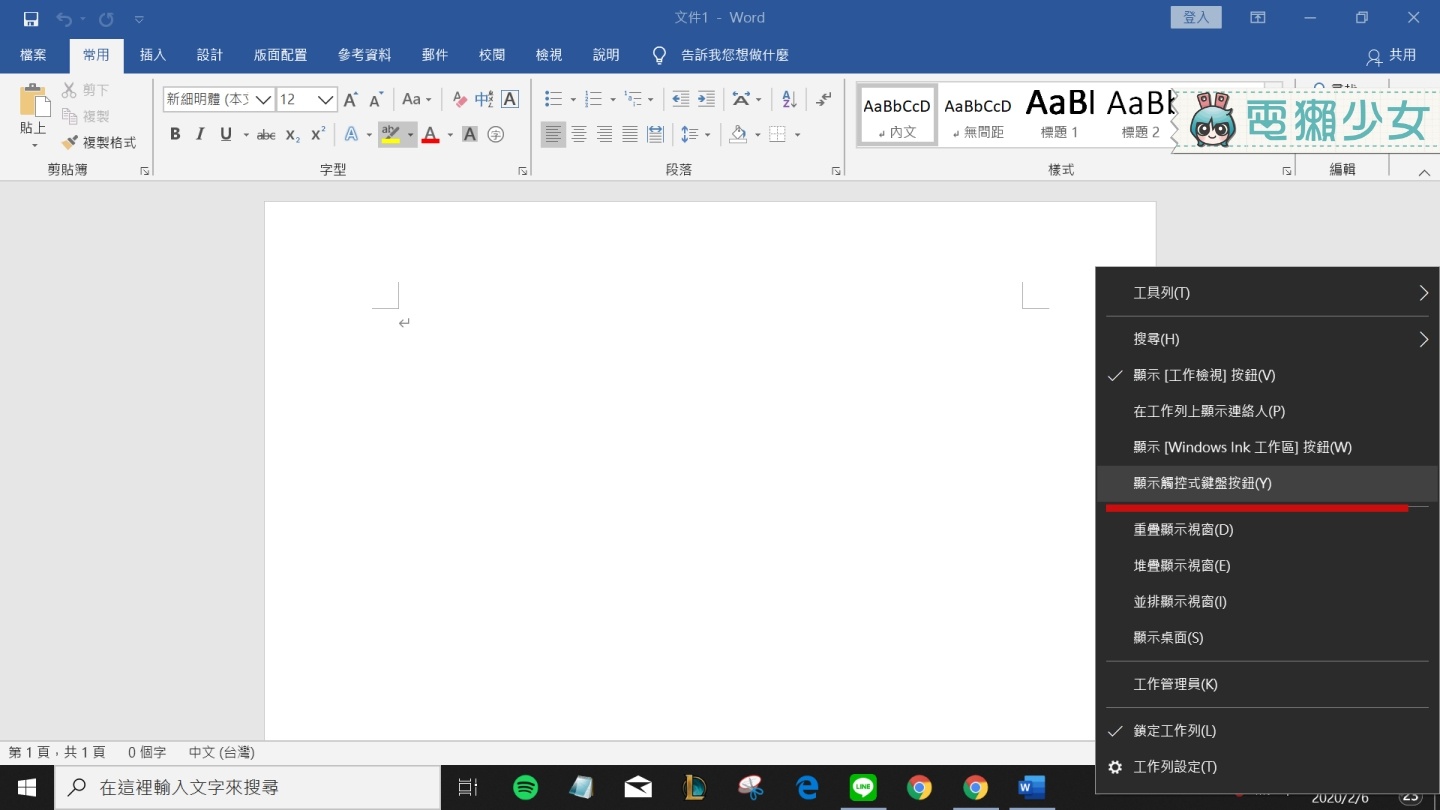This screenshot has height=810, width=1440.
Task: Apply red font color
Action: [431, 134]
